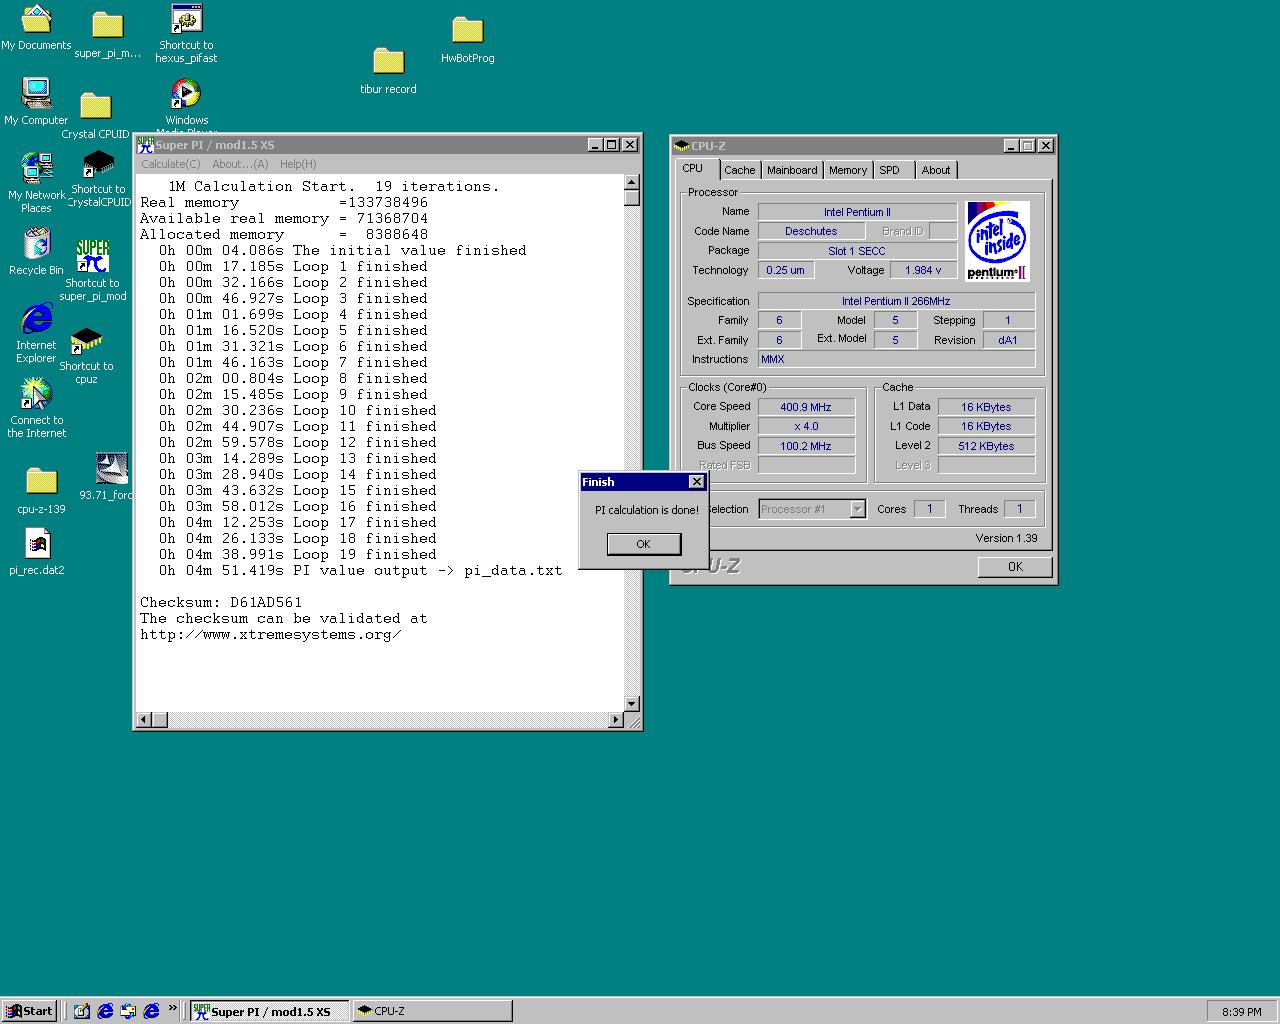
Task: Switch to Super PI taskbar button
Action: 270,1011
